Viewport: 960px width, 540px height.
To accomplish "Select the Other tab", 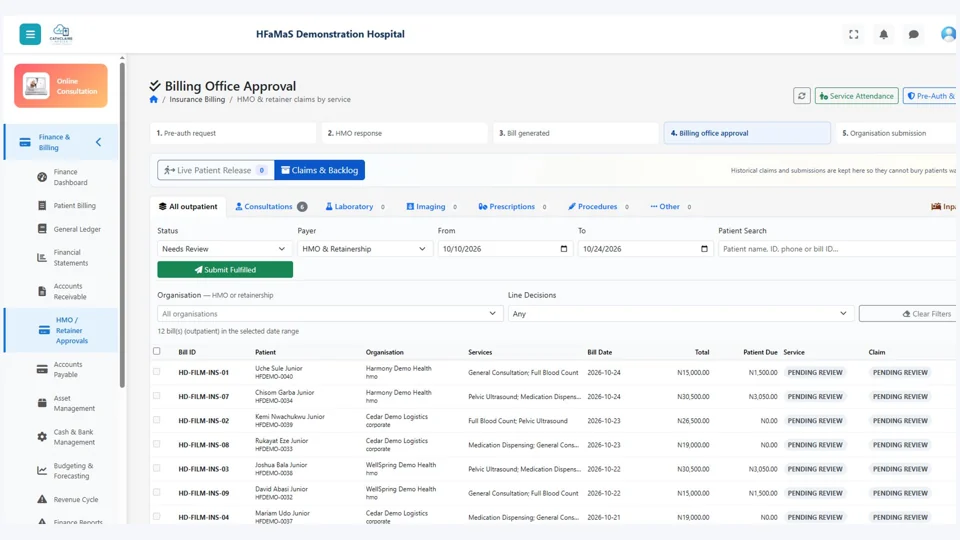I will (x=670, y=206).
